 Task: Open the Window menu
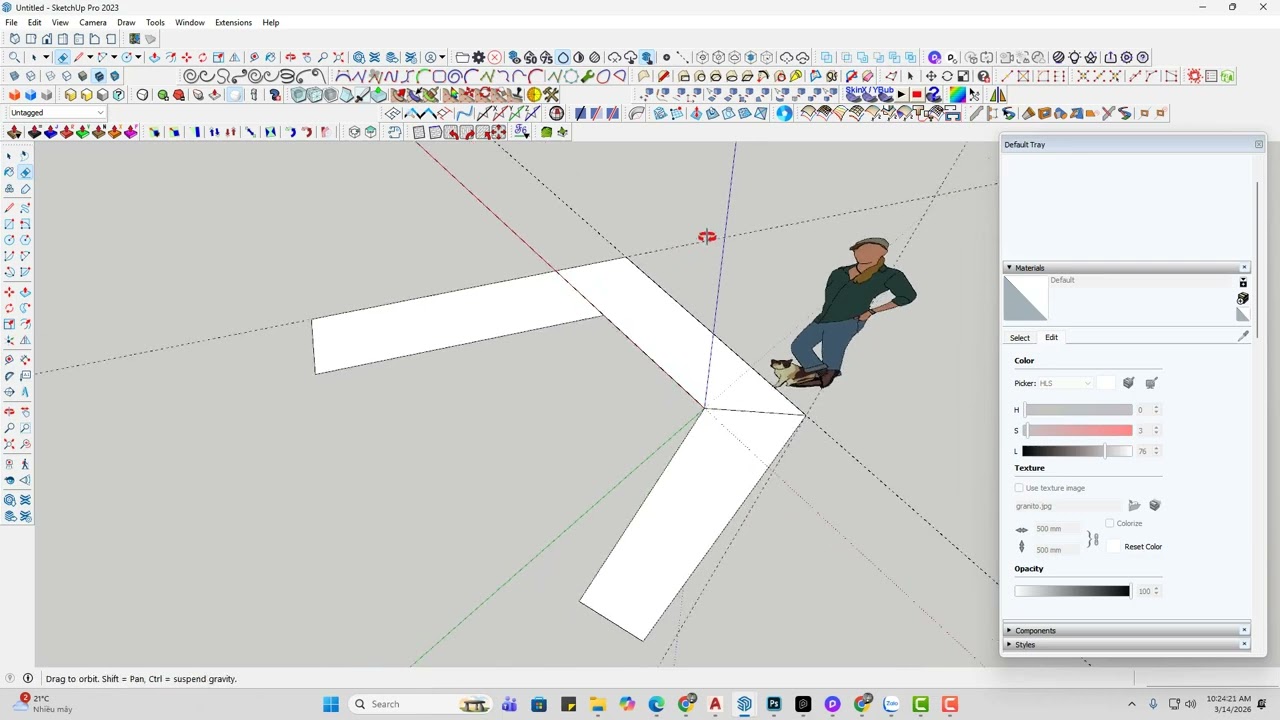tap(190, 22)
